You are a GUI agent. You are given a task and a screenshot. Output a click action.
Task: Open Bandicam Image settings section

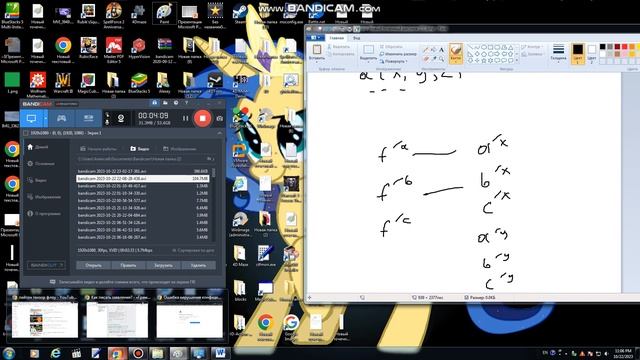pos(44,197)
